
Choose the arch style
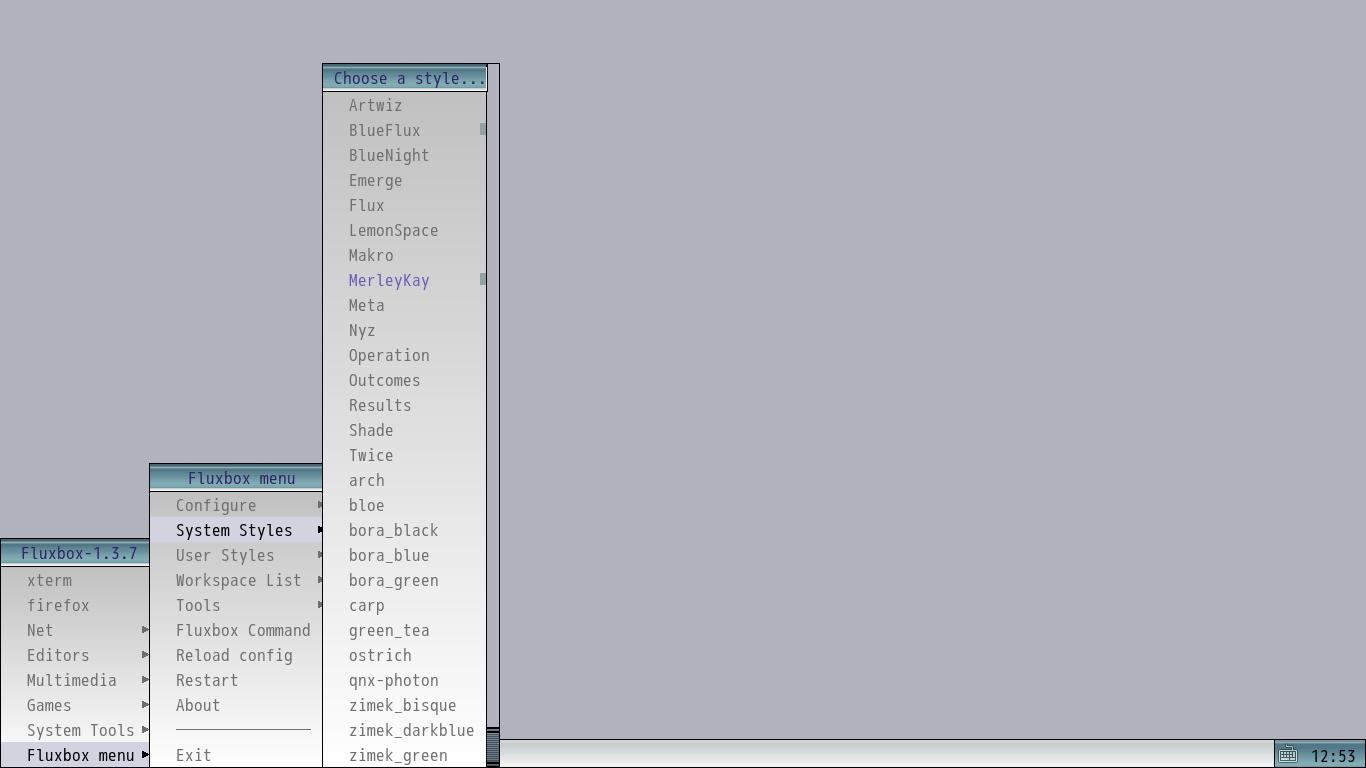tap(405, 480)
